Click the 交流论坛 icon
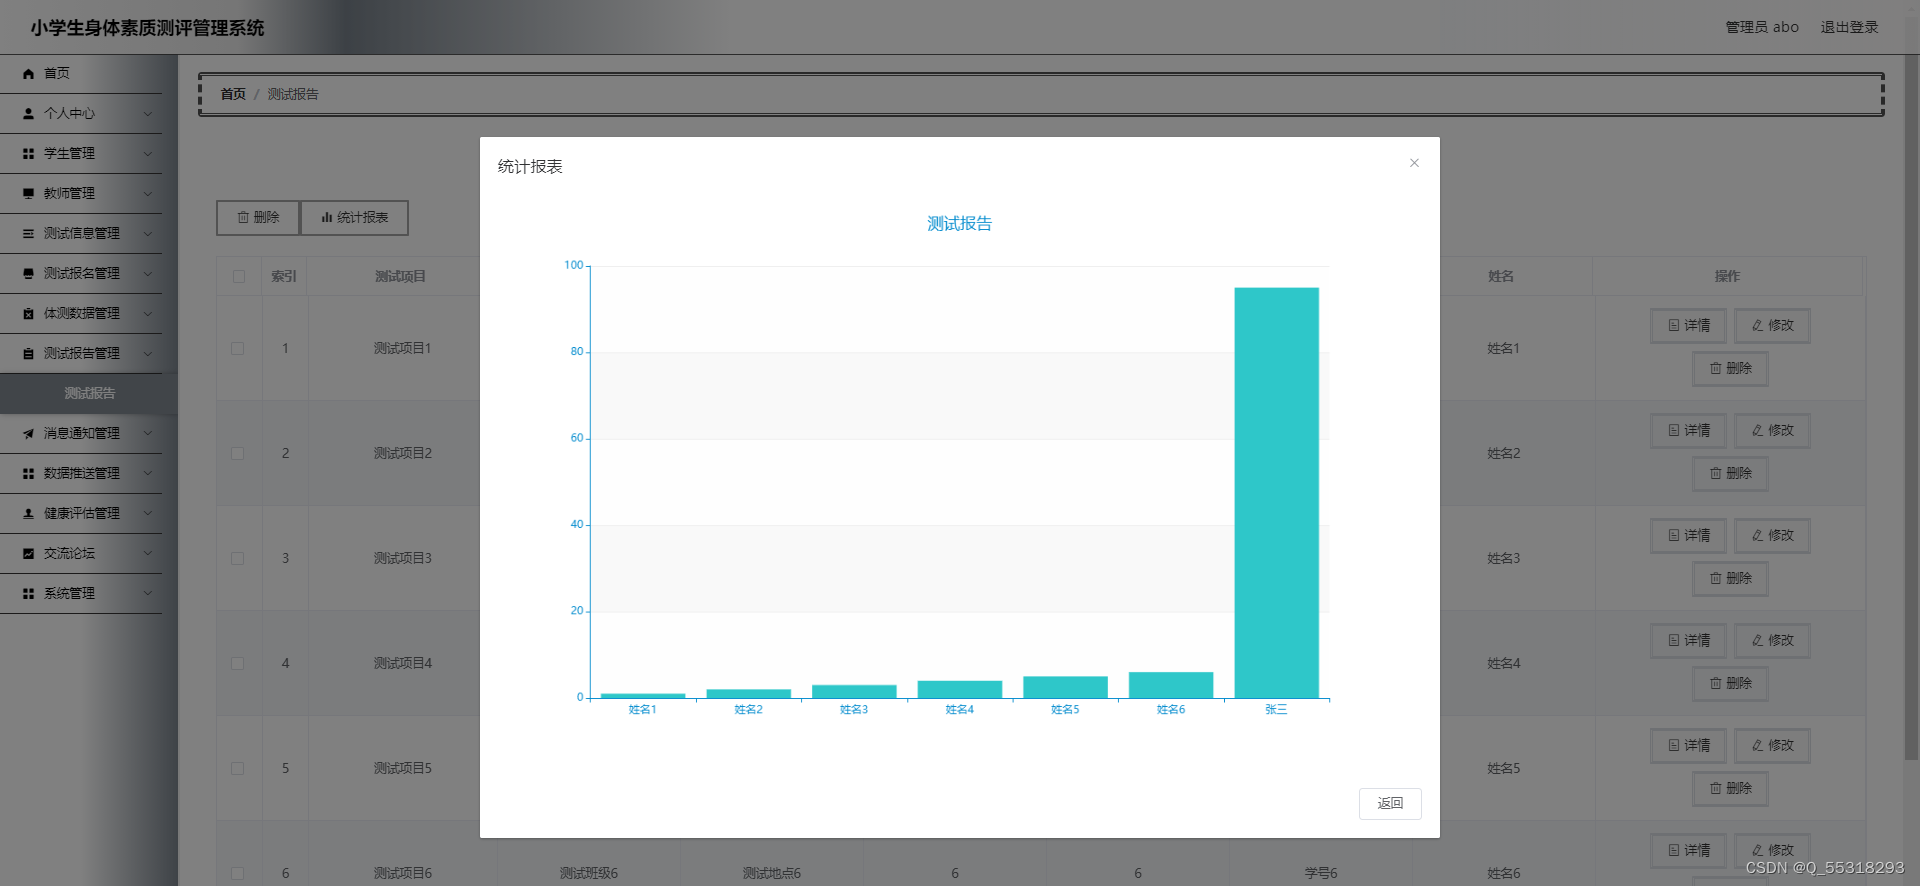 click(28, 554)
